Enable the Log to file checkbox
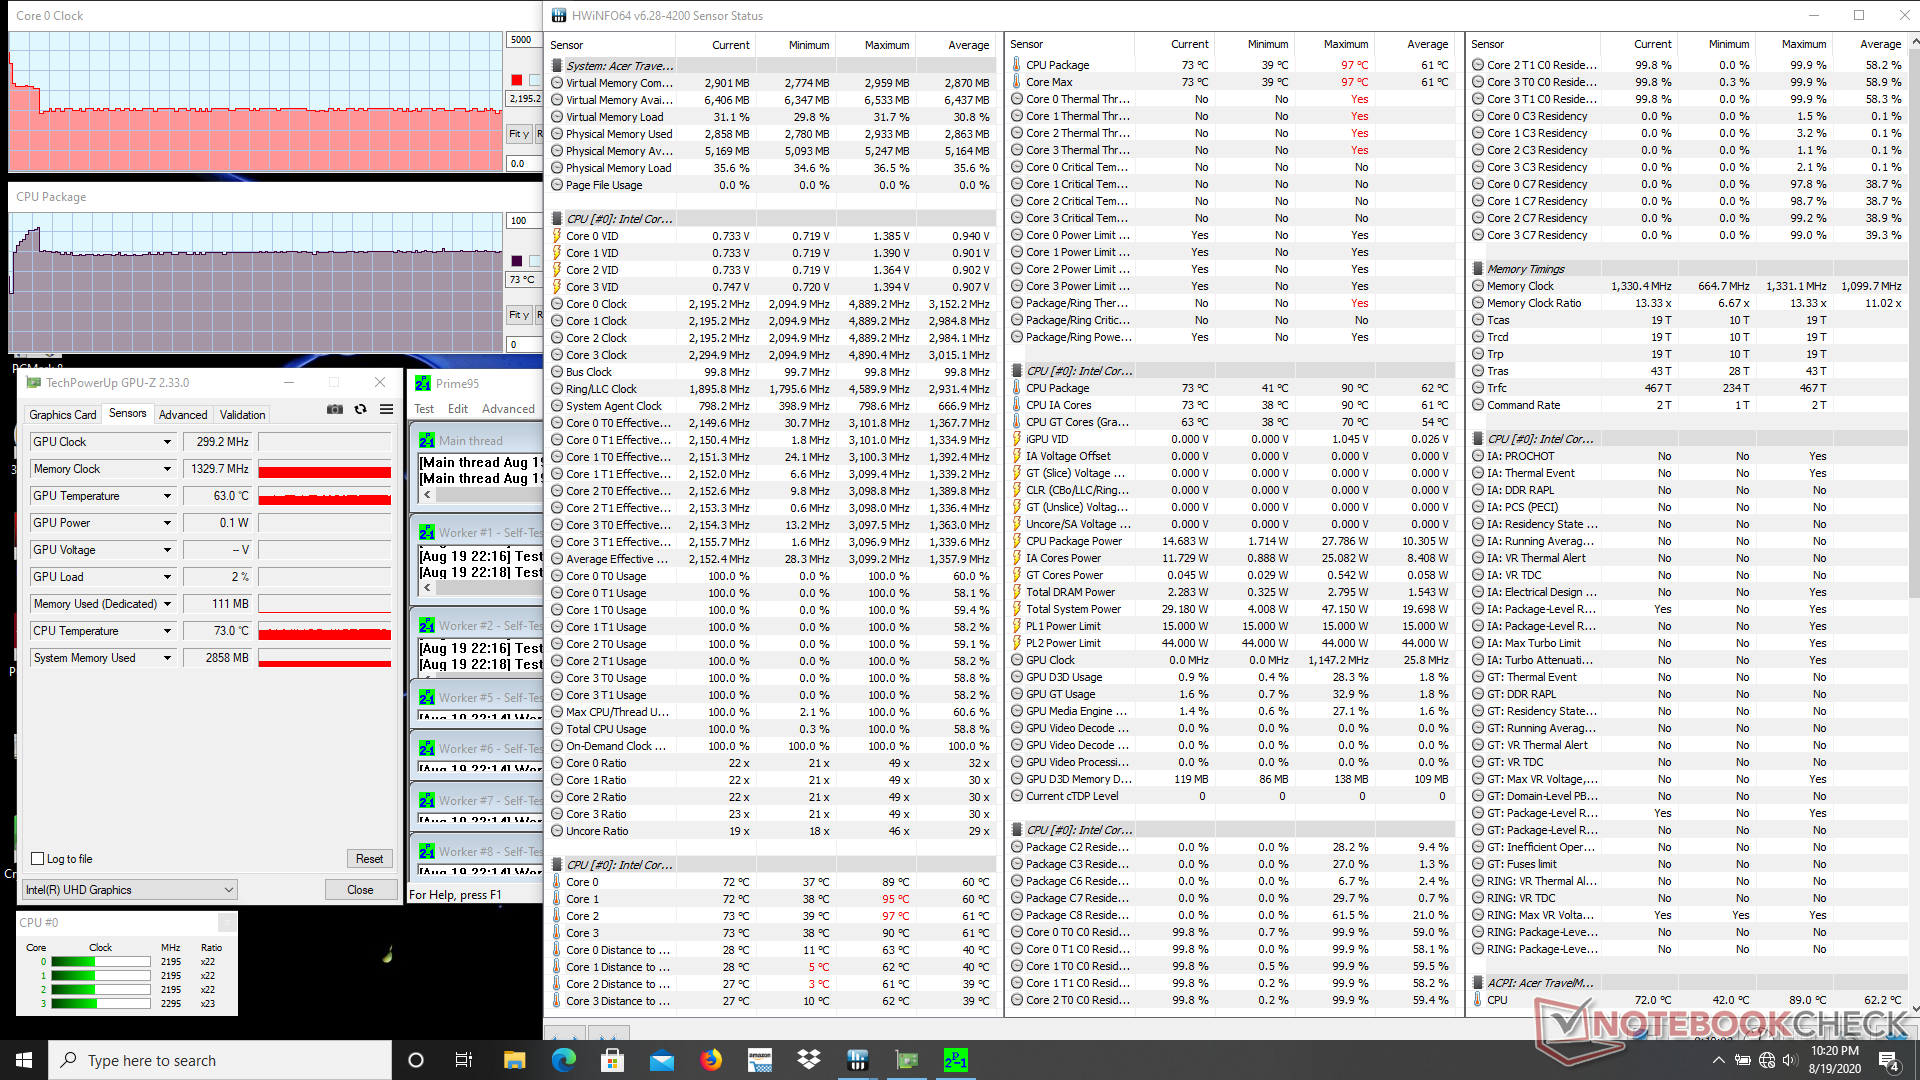Screen dimensions: 1920x1080 38,859
